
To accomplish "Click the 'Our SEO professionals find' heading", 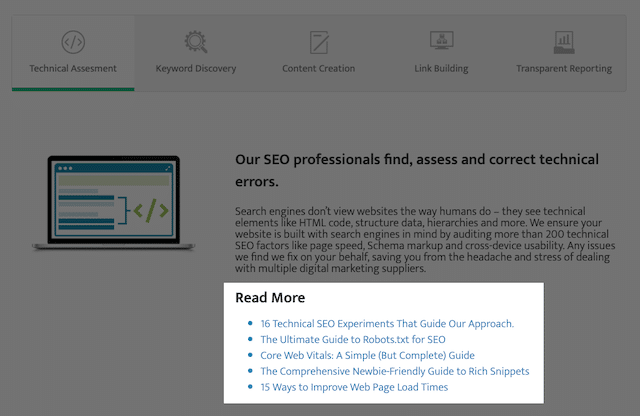I will point(417,170).
